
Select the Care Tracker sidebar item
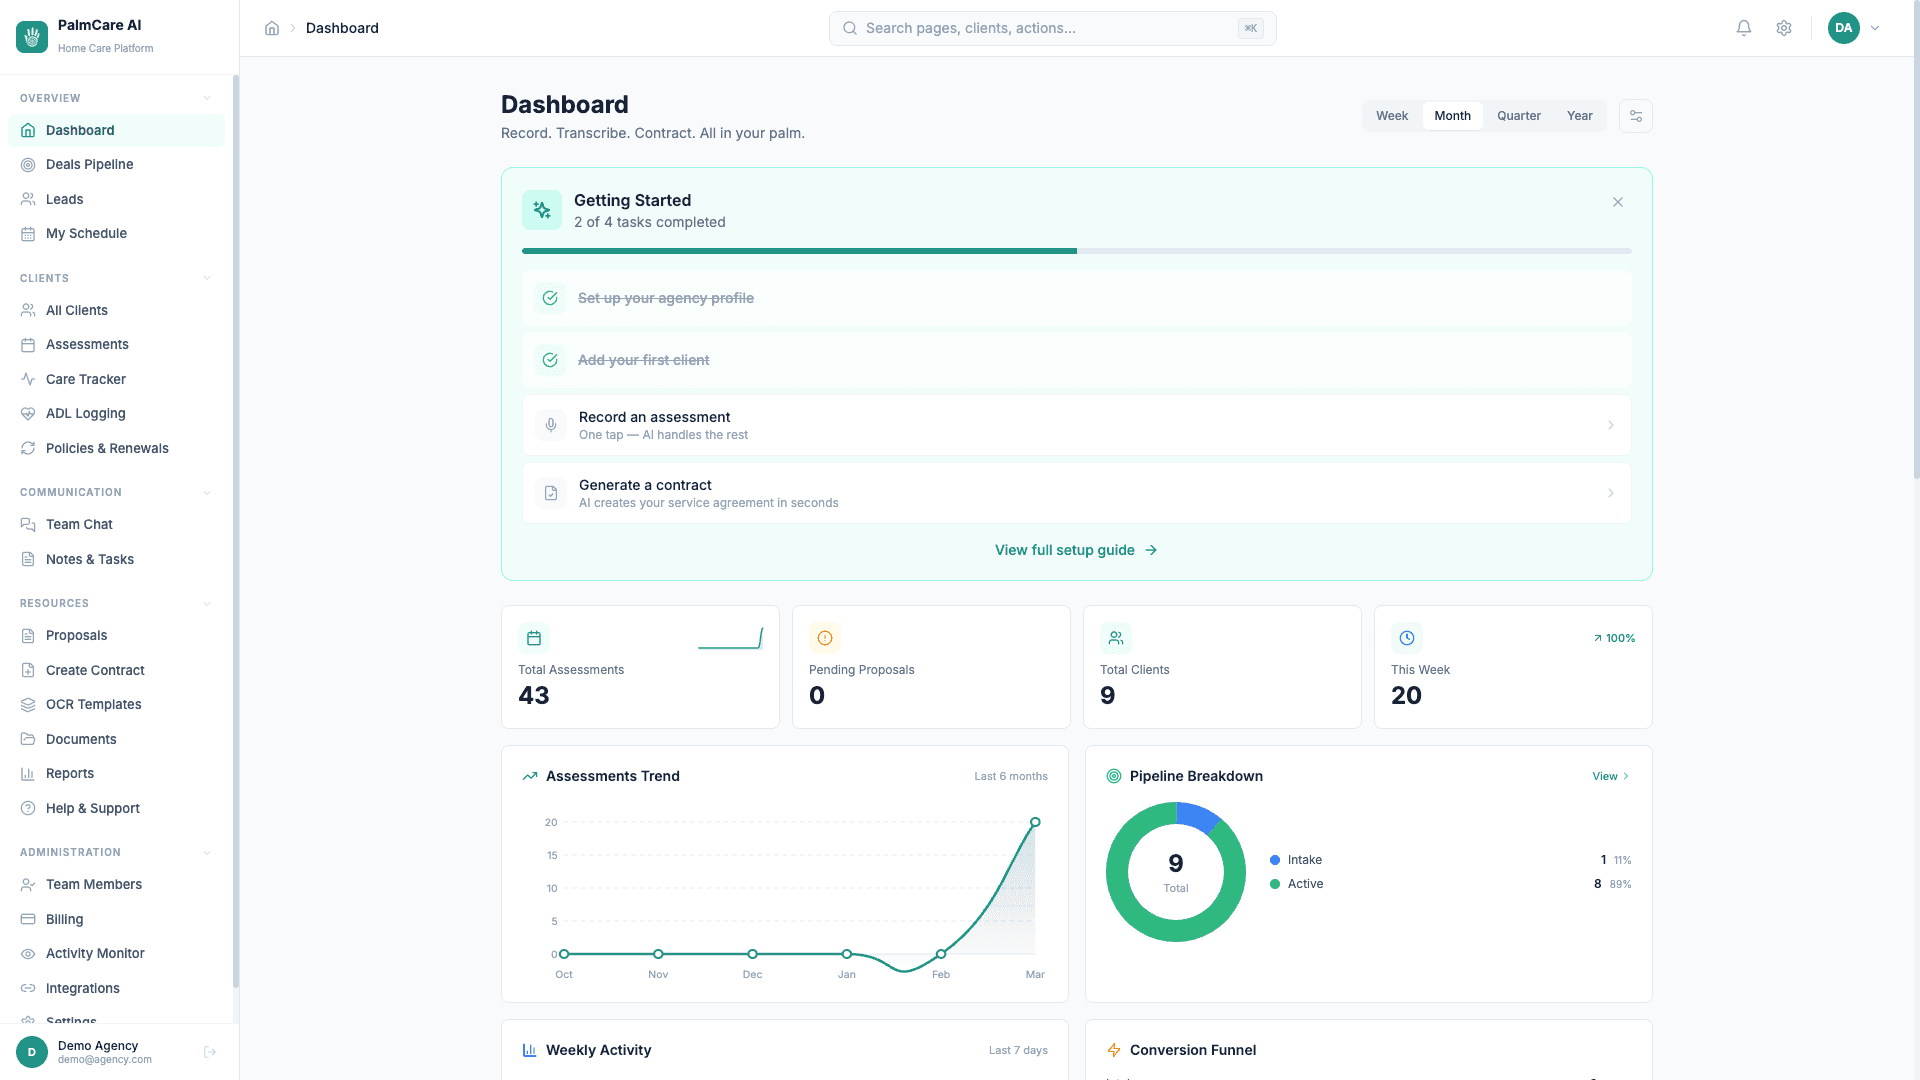point(85,379)
